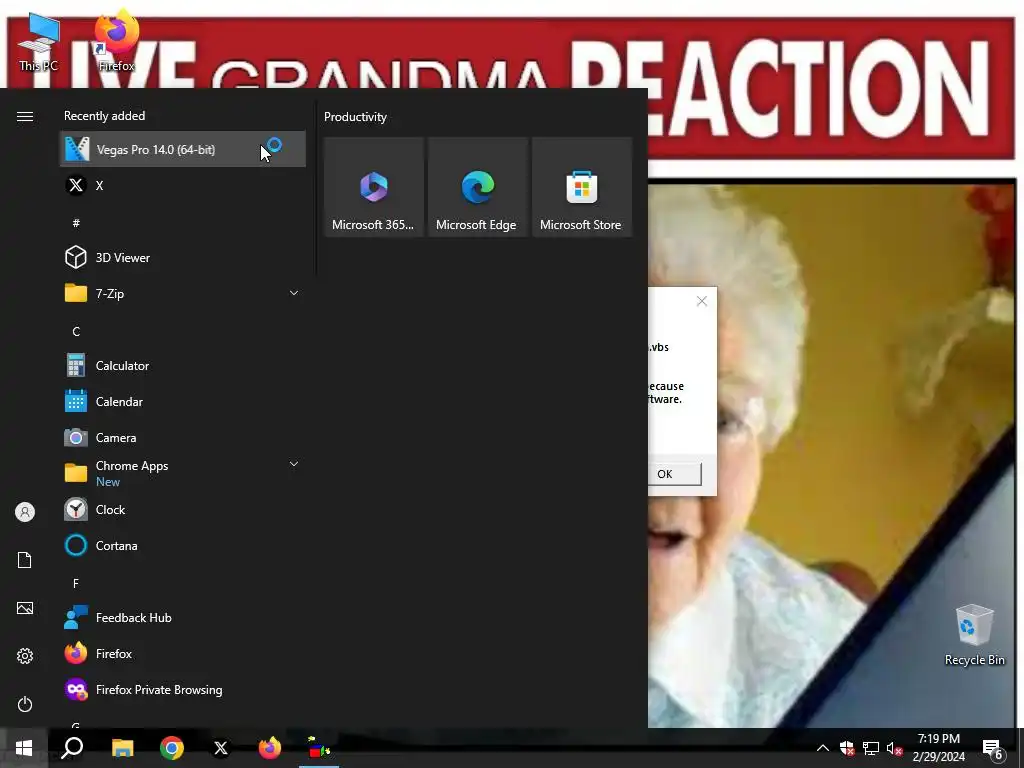
Task: Open the volume tray icon
Action: [894, 748]
